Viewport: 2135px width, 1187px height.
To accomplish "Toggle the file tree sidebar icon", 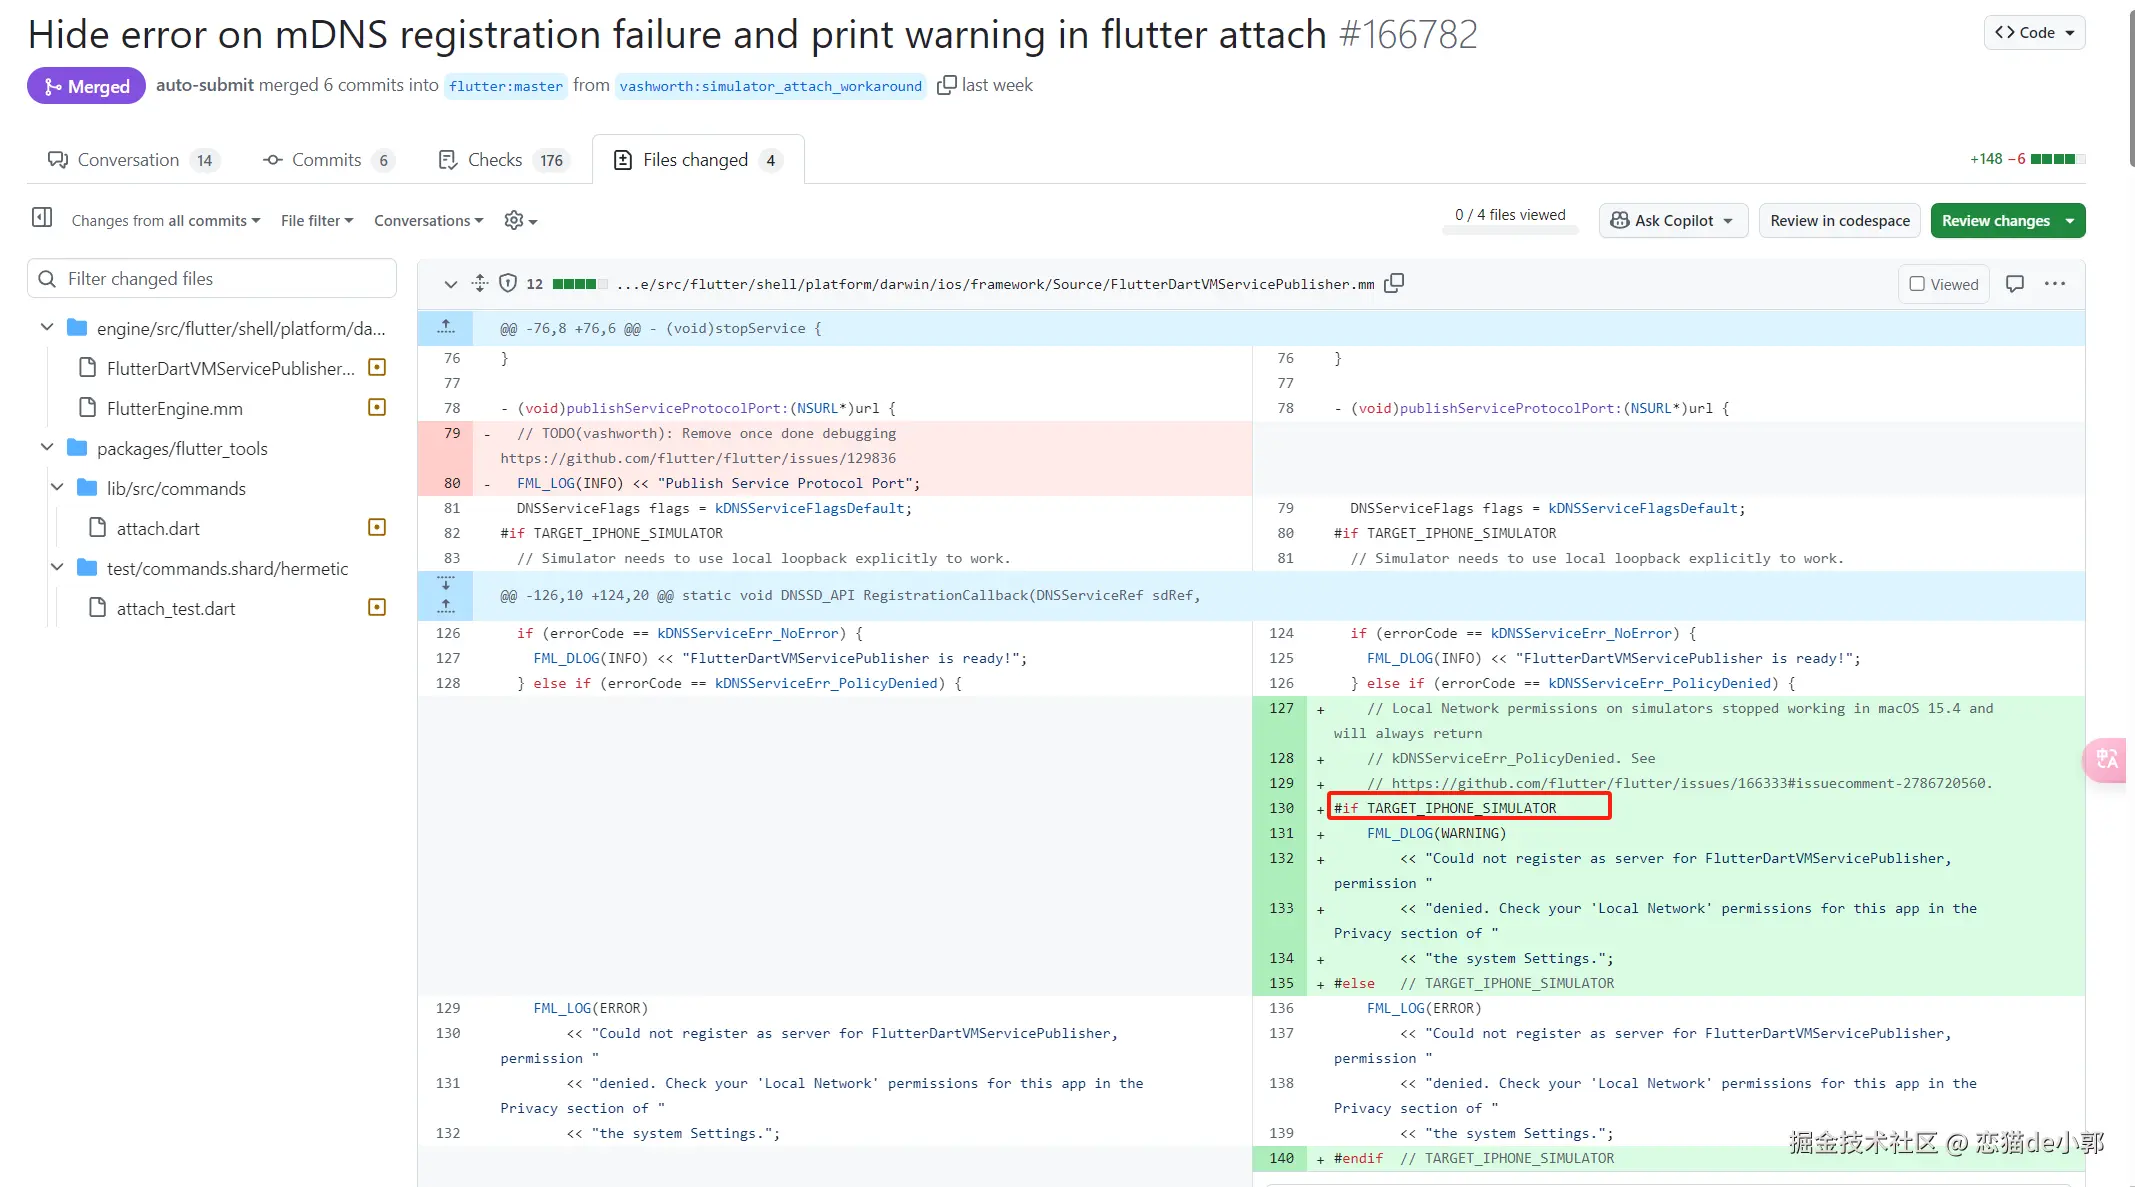I will [x=42, y=218].
